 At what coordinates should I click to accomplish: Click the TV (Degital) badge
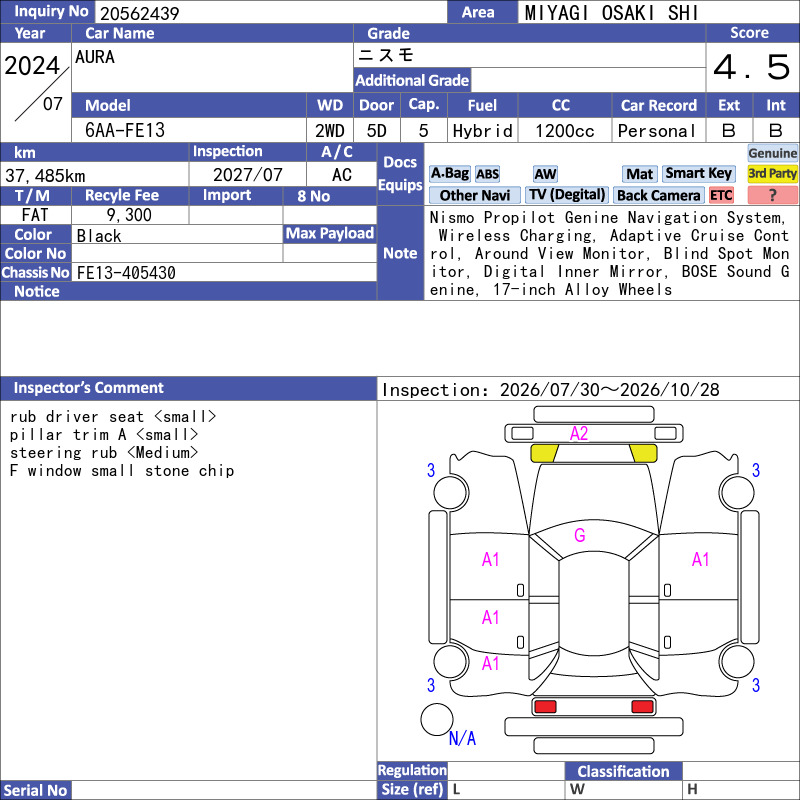(566, 195)
